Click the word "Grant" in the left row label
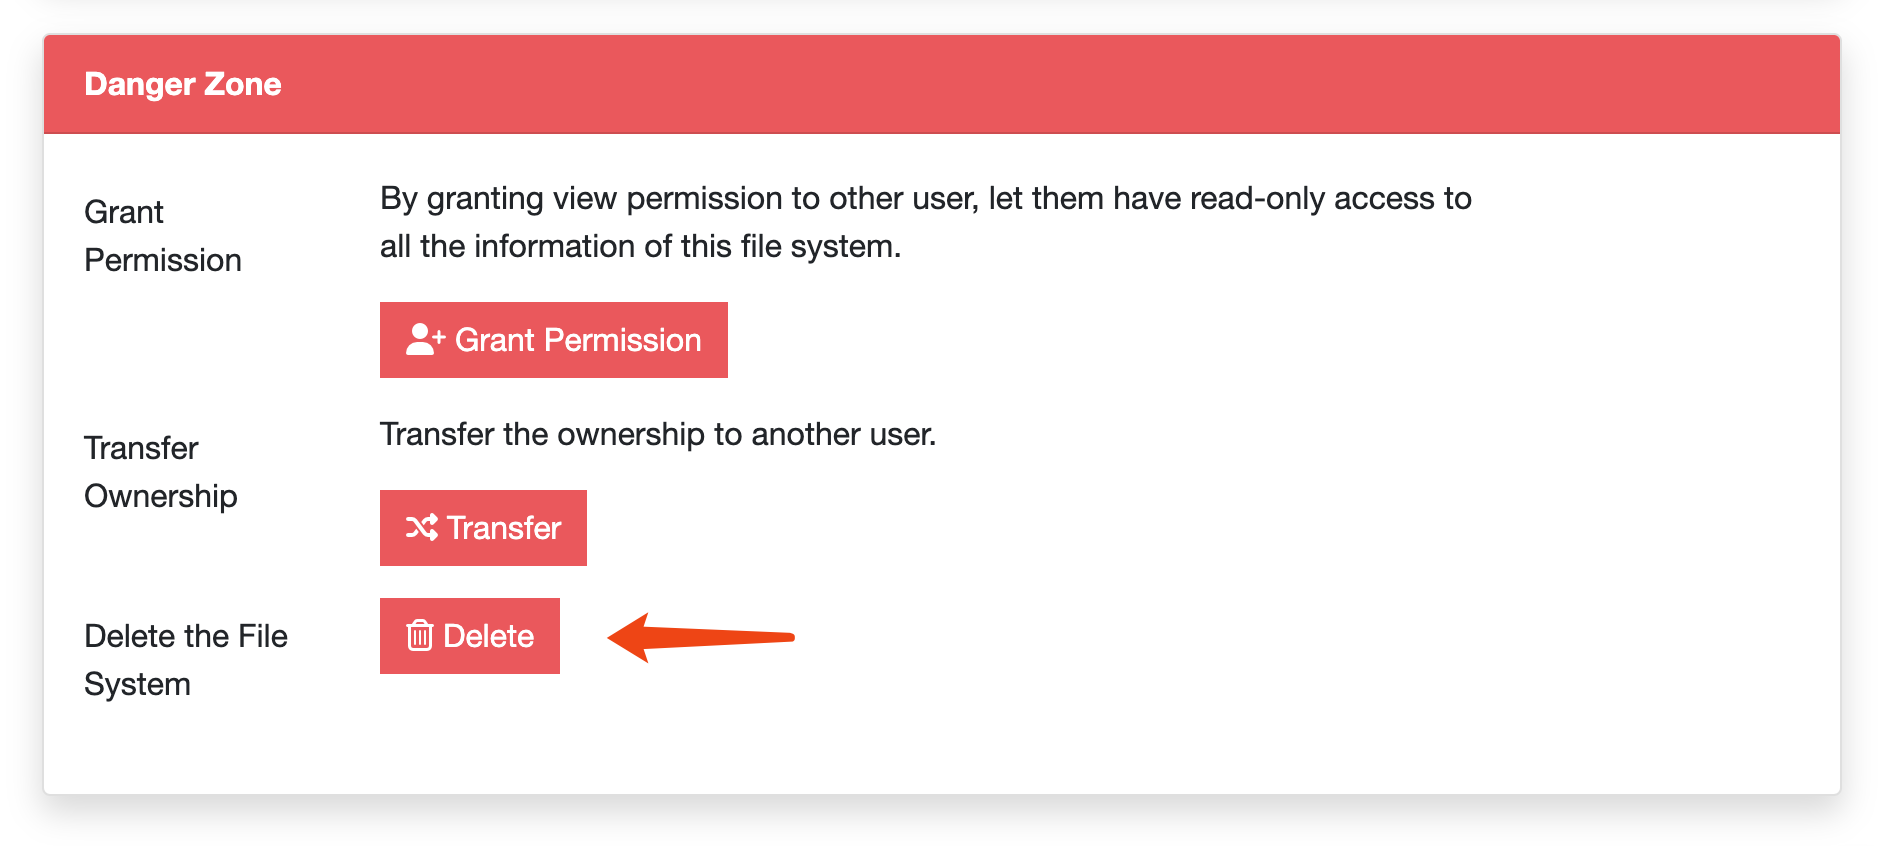Viewport: 1886px width, 846px height. tap(124, 212)
